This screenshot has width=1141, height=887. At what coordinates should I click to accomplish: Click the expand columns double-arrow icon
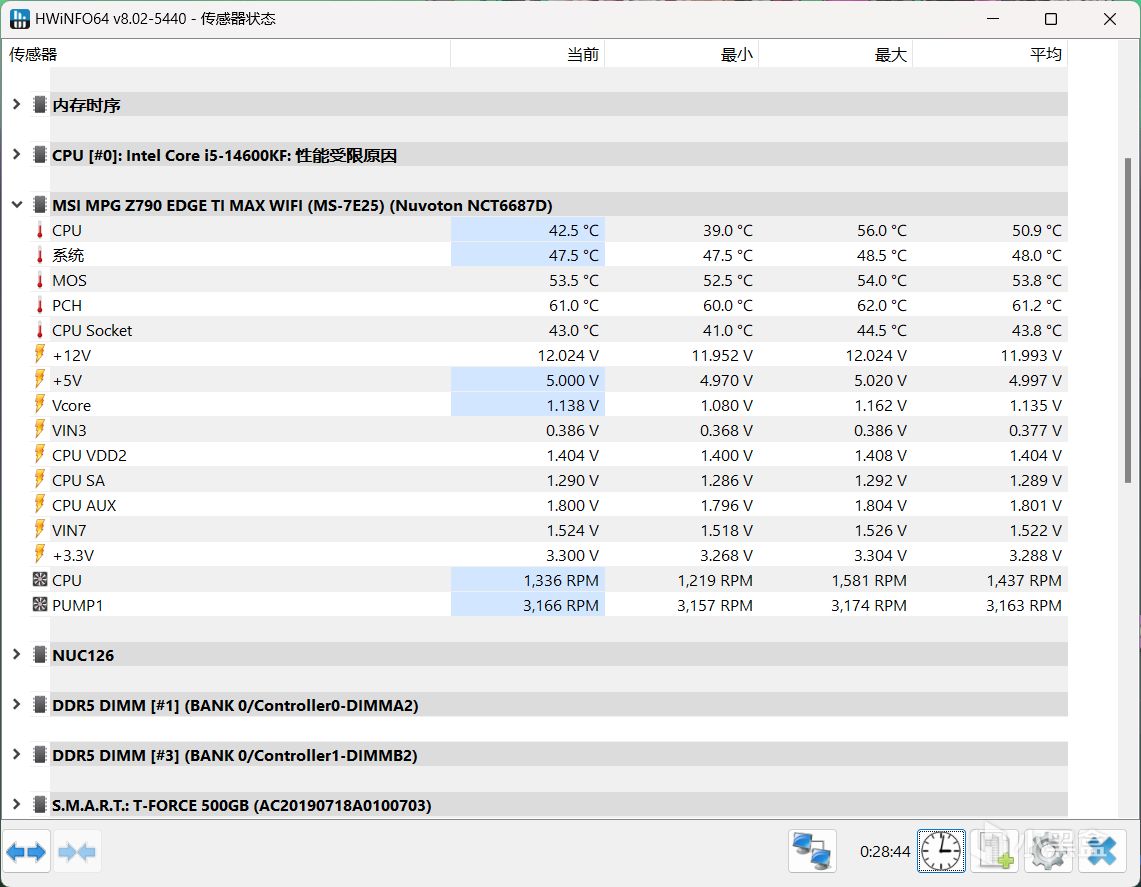click(26, 851)
